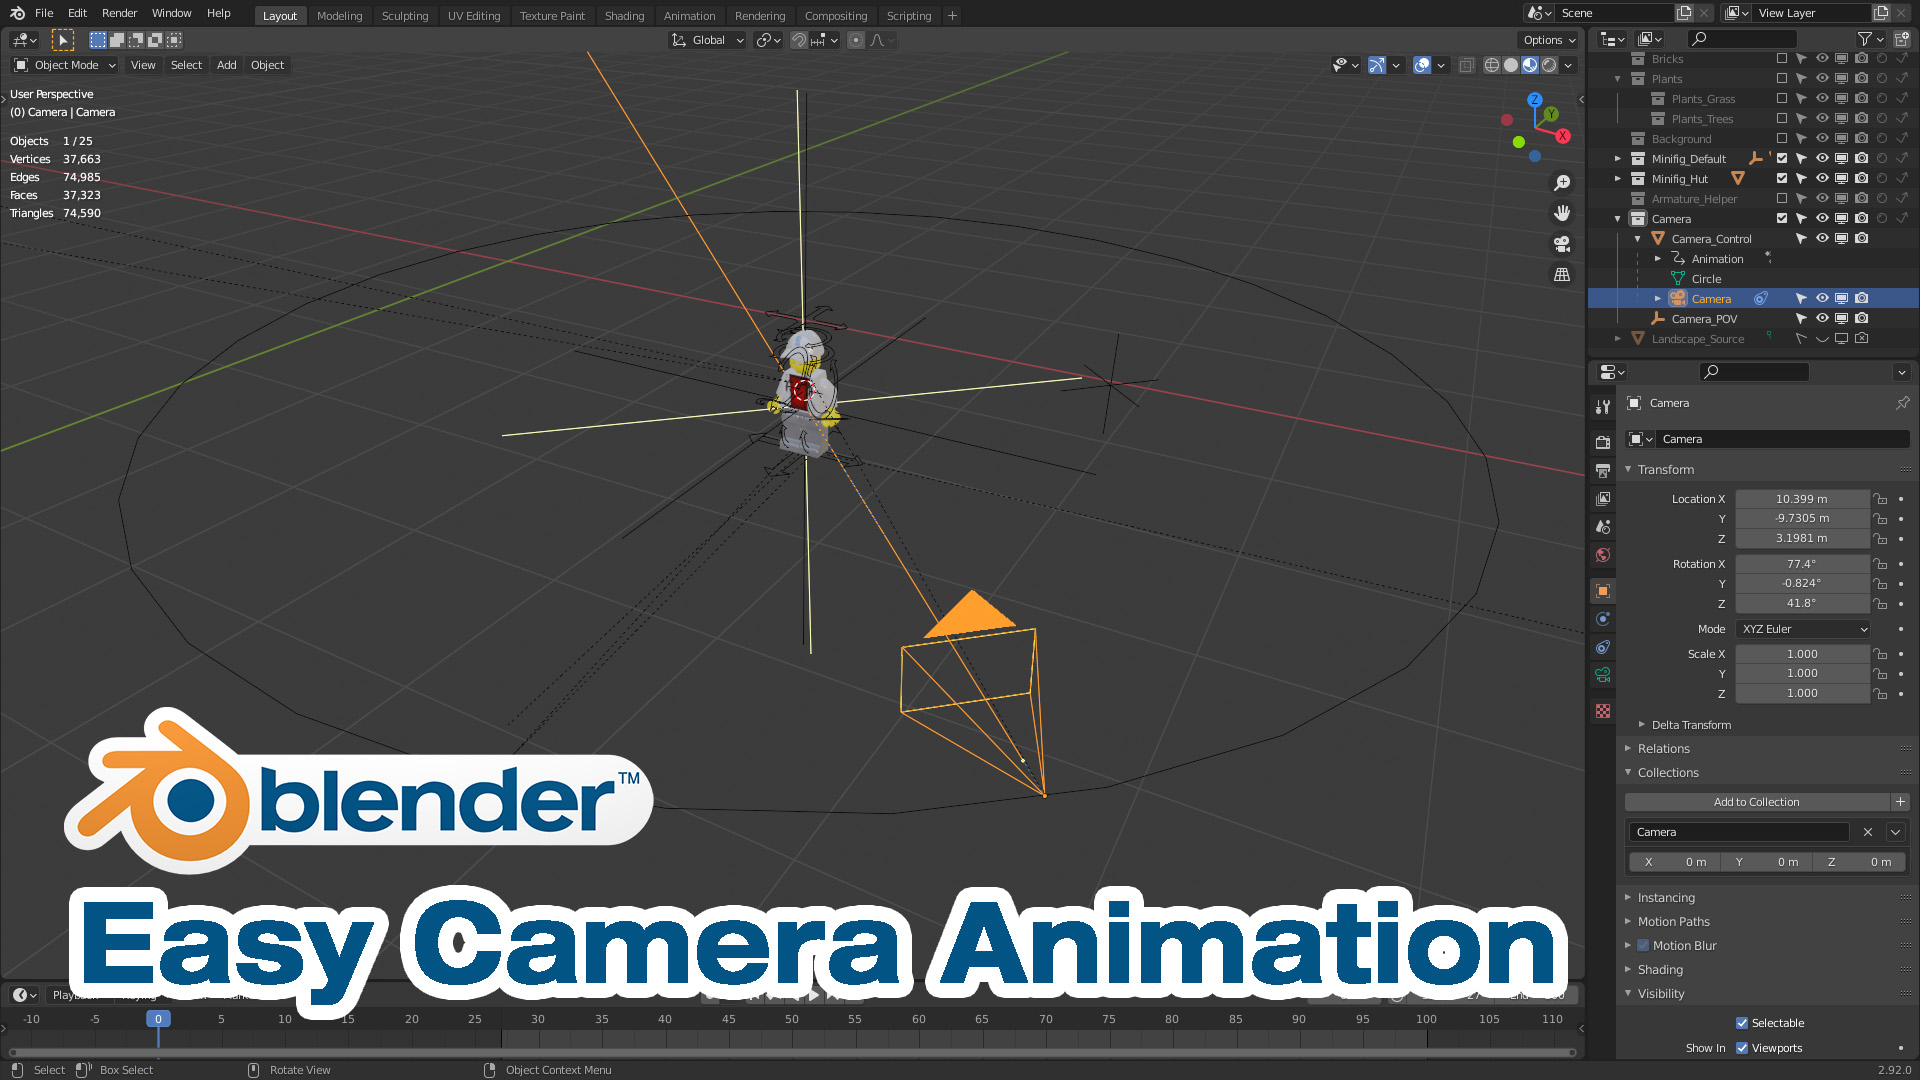Open the viewport Options dropdown

(x=1549, y=40)
